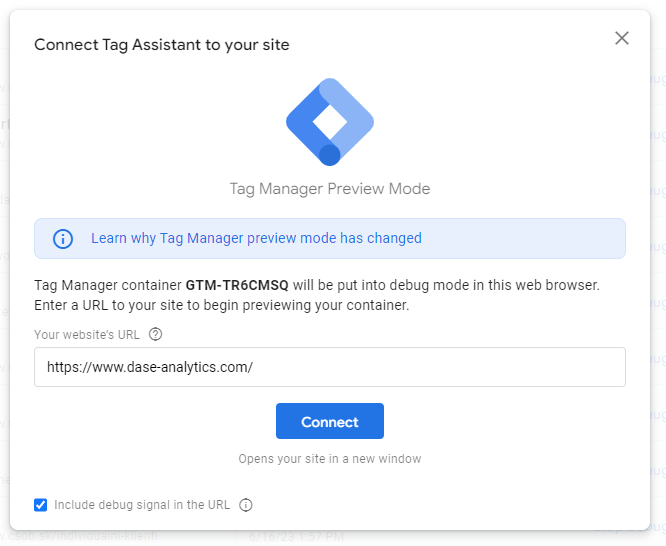666x546 pixels.
Task: Click dimmed csob.sk link behind the dialog
Action: point(79,535)
